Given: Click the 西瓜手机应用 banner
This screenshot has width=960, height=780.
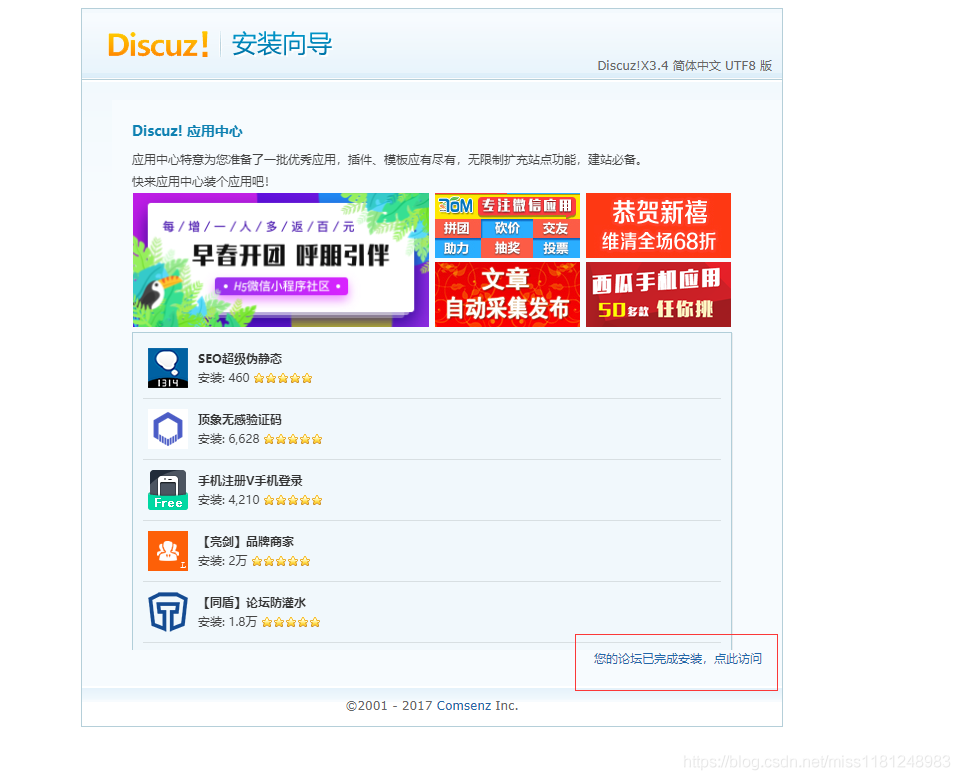Looking at the screenshot, I should tap(658, 294).
